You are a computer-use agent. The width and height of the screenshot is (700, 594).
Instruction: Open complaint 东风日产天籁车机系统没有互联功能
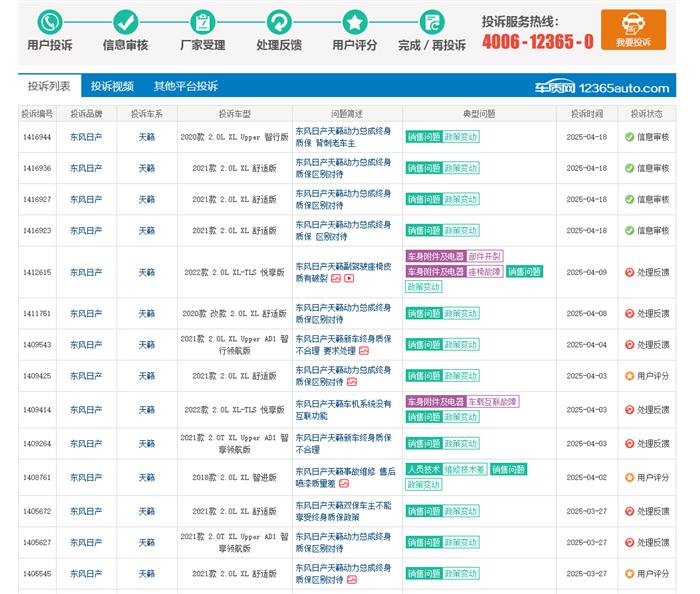(343, 410)
